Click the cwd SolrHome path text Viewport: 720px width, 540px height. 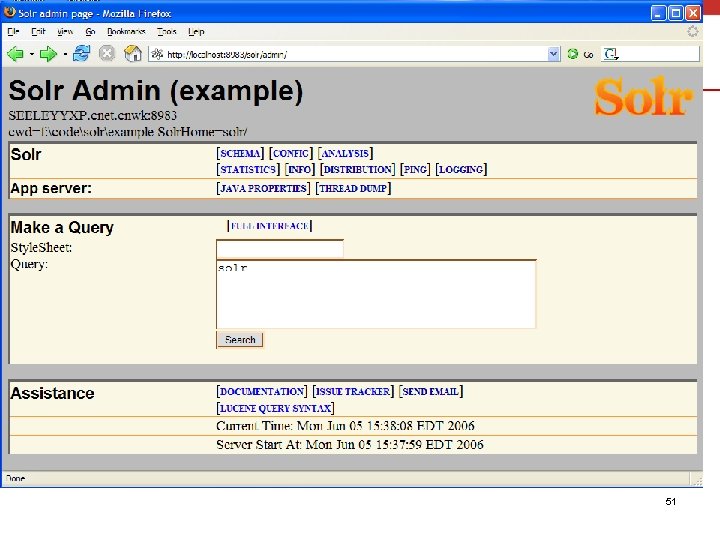128,132
